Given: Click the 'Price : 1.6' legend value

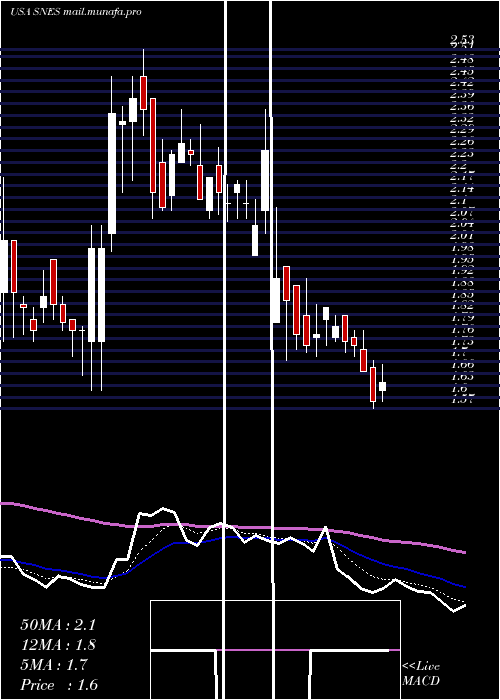Looking at the screenshot, I should [x=59, y=685].
